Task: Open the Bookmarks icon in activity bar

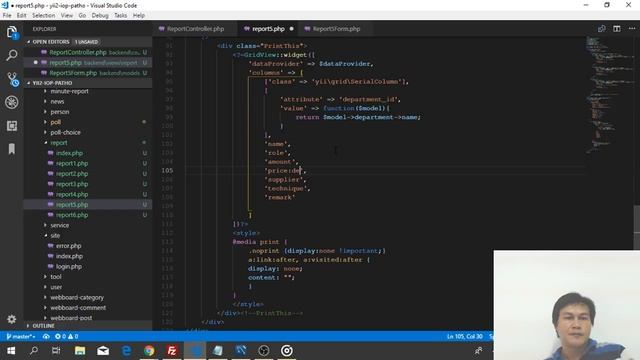Action: (12, 149)
